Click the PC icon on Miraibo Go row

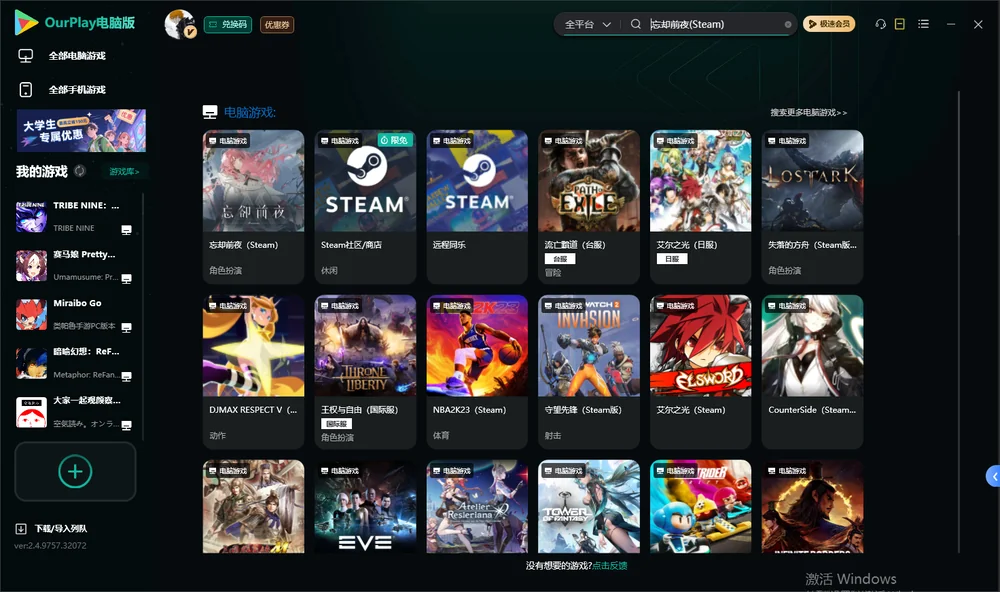pyautogui.click(x=126, y=327)
